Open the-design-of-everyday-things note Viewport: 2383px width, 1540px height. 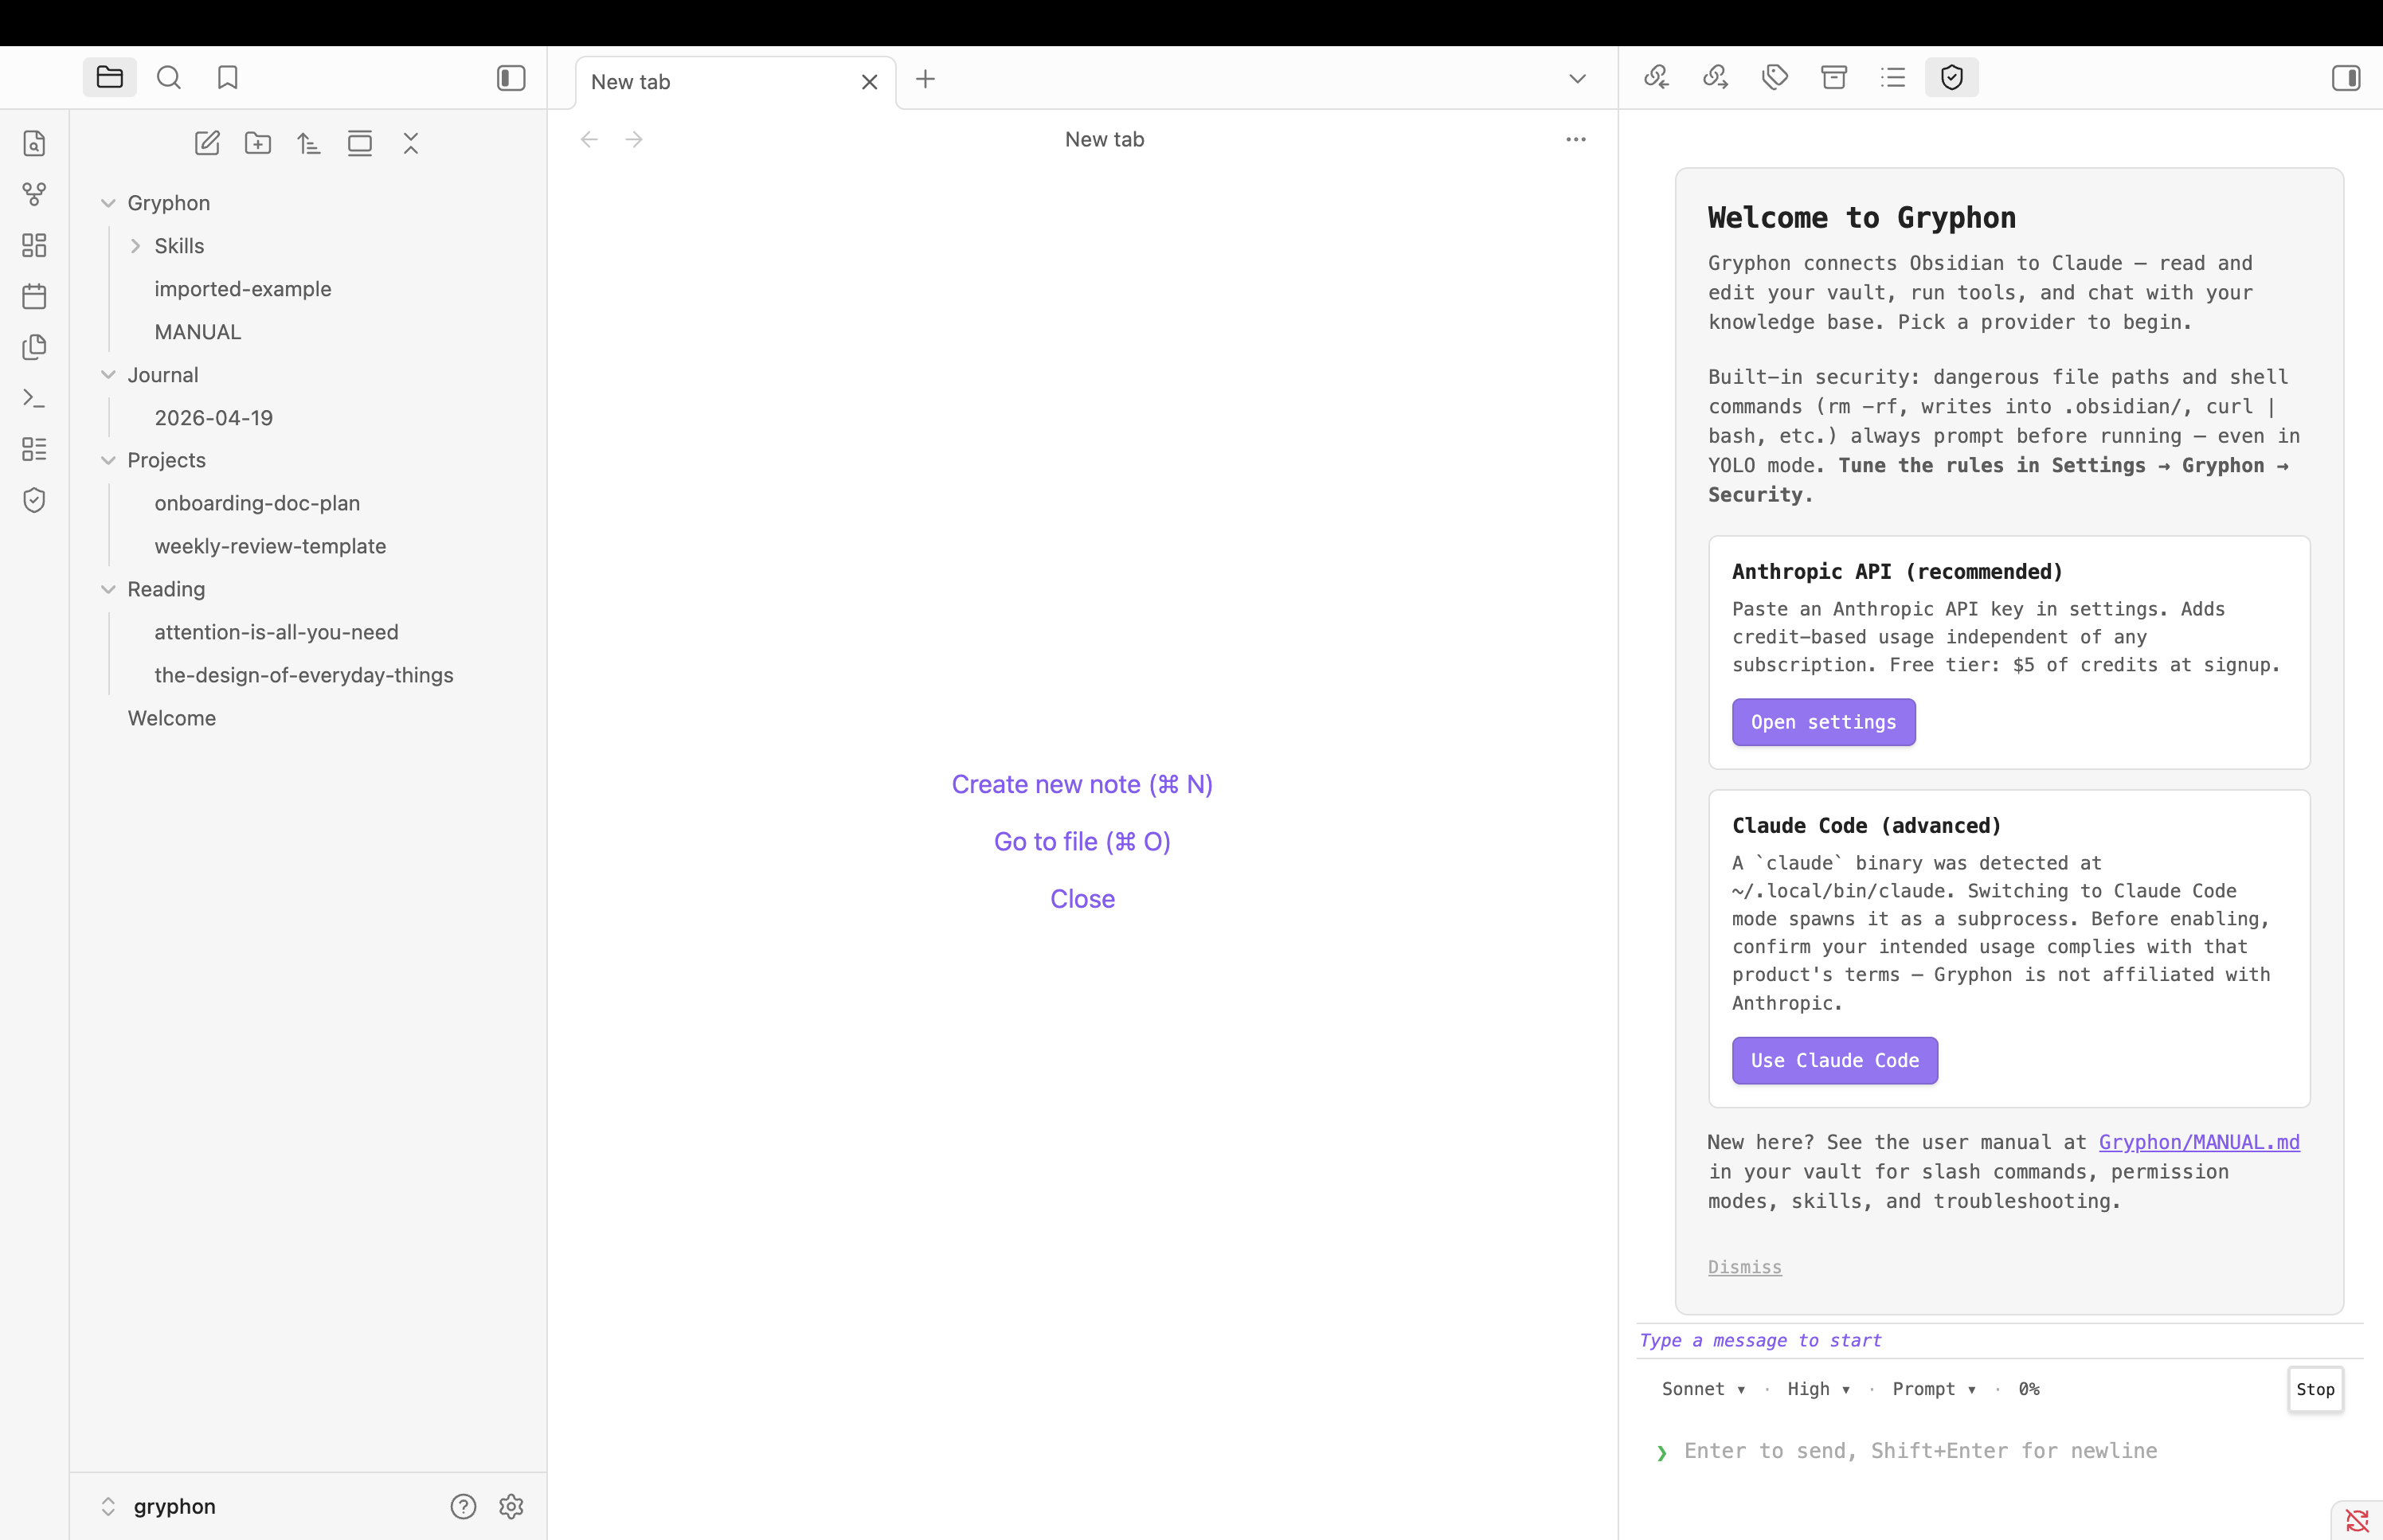pyautogui.click(x=304, y=676)
